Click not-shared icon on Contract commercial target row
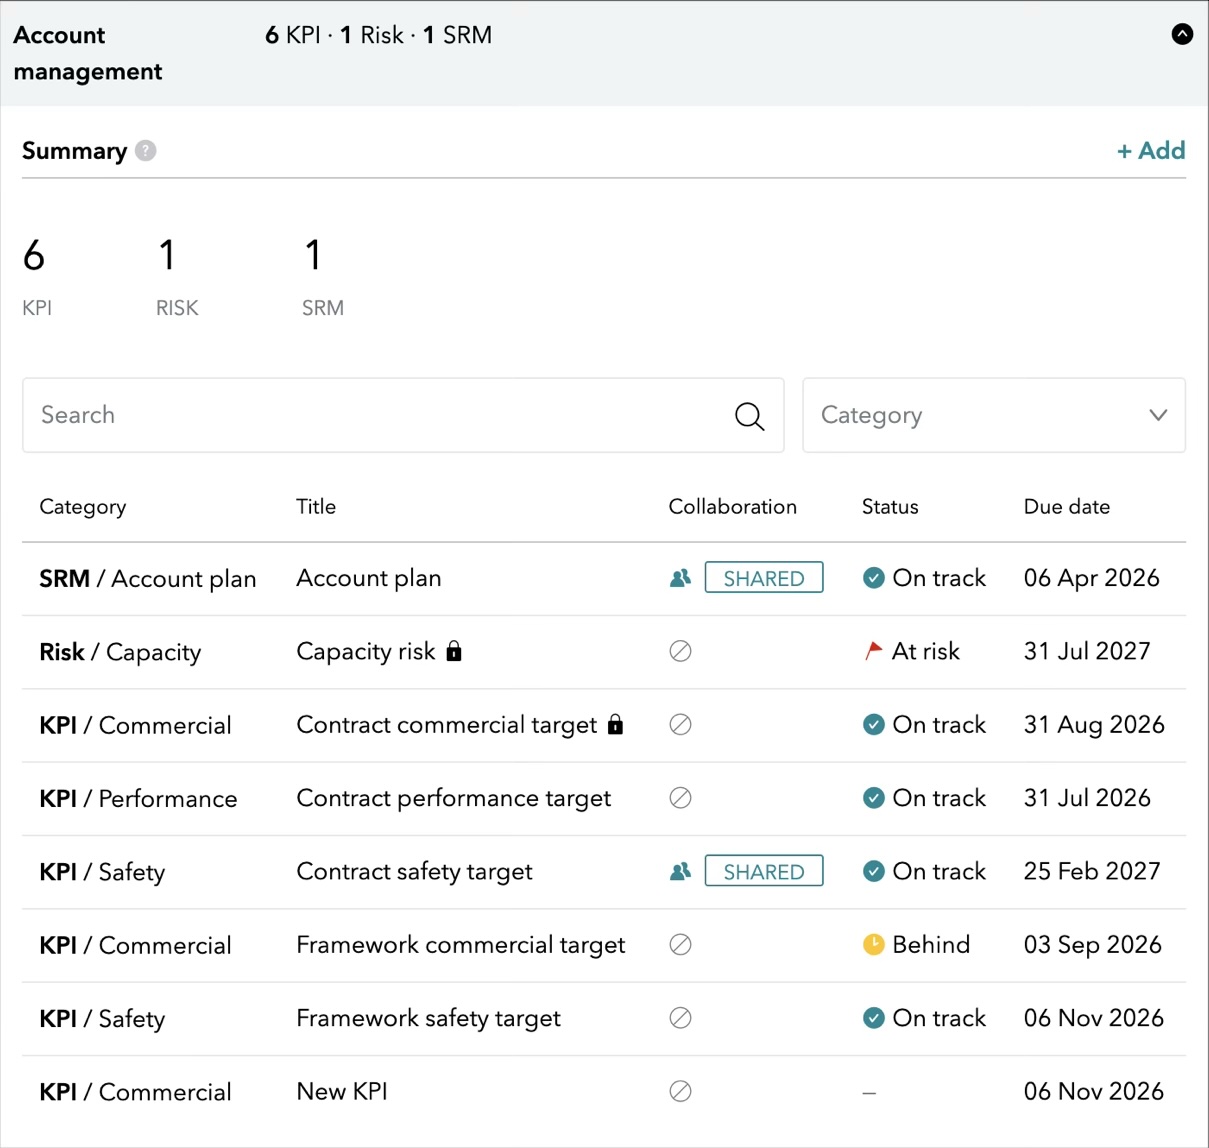 [x=680, y=724]
